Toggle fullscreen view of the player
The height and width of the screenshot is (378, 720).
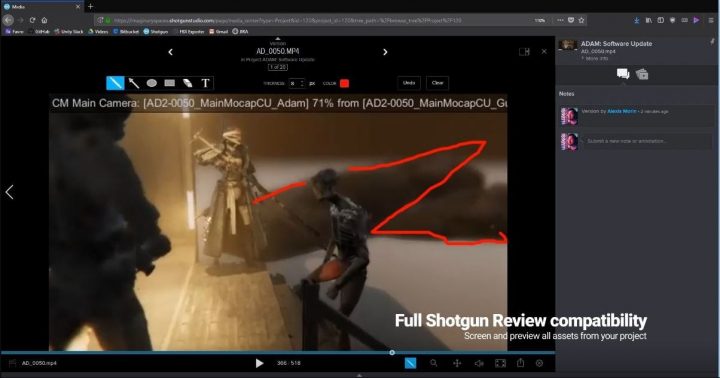point(500,363)
